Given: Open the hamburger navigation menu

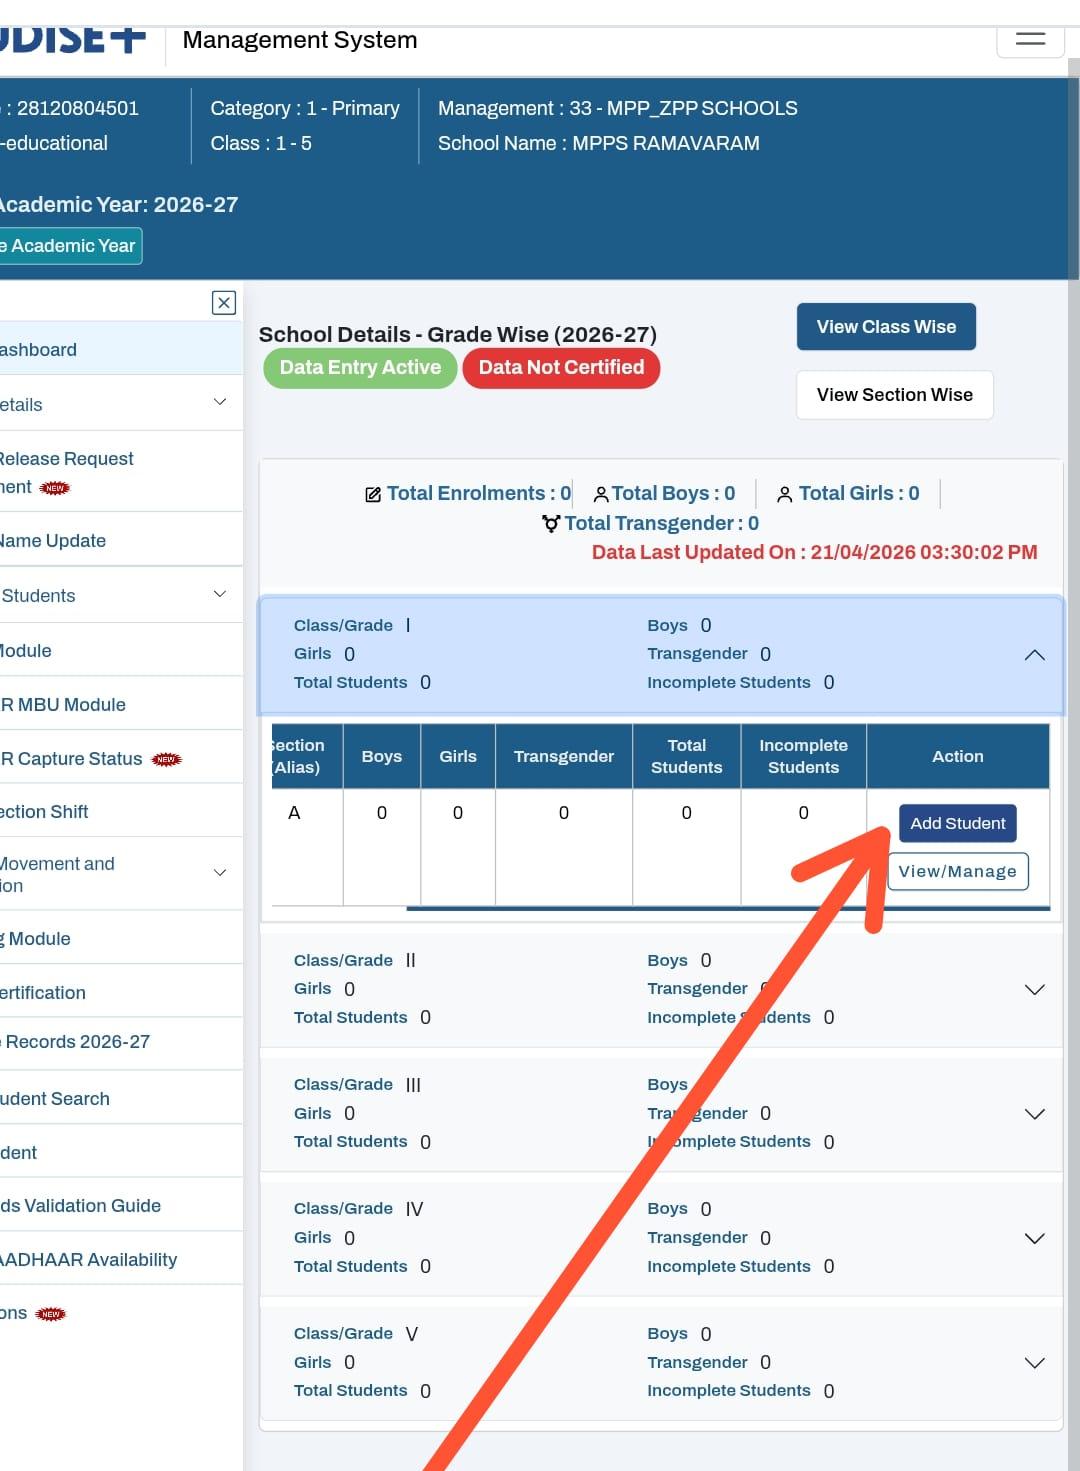Looking at the screenshot, I should click(x=1030, y=39).
